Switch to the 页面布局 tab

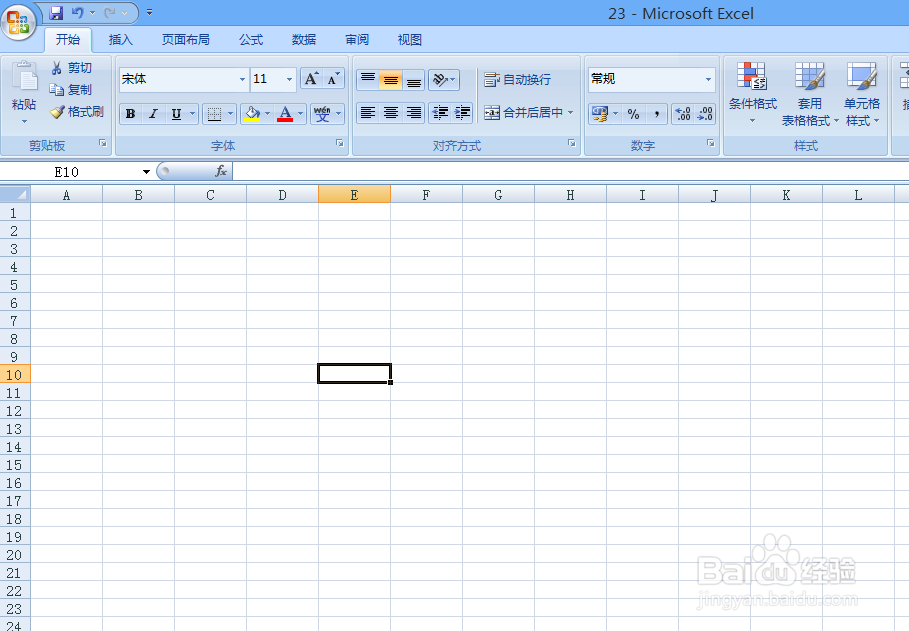coord(186,39)
